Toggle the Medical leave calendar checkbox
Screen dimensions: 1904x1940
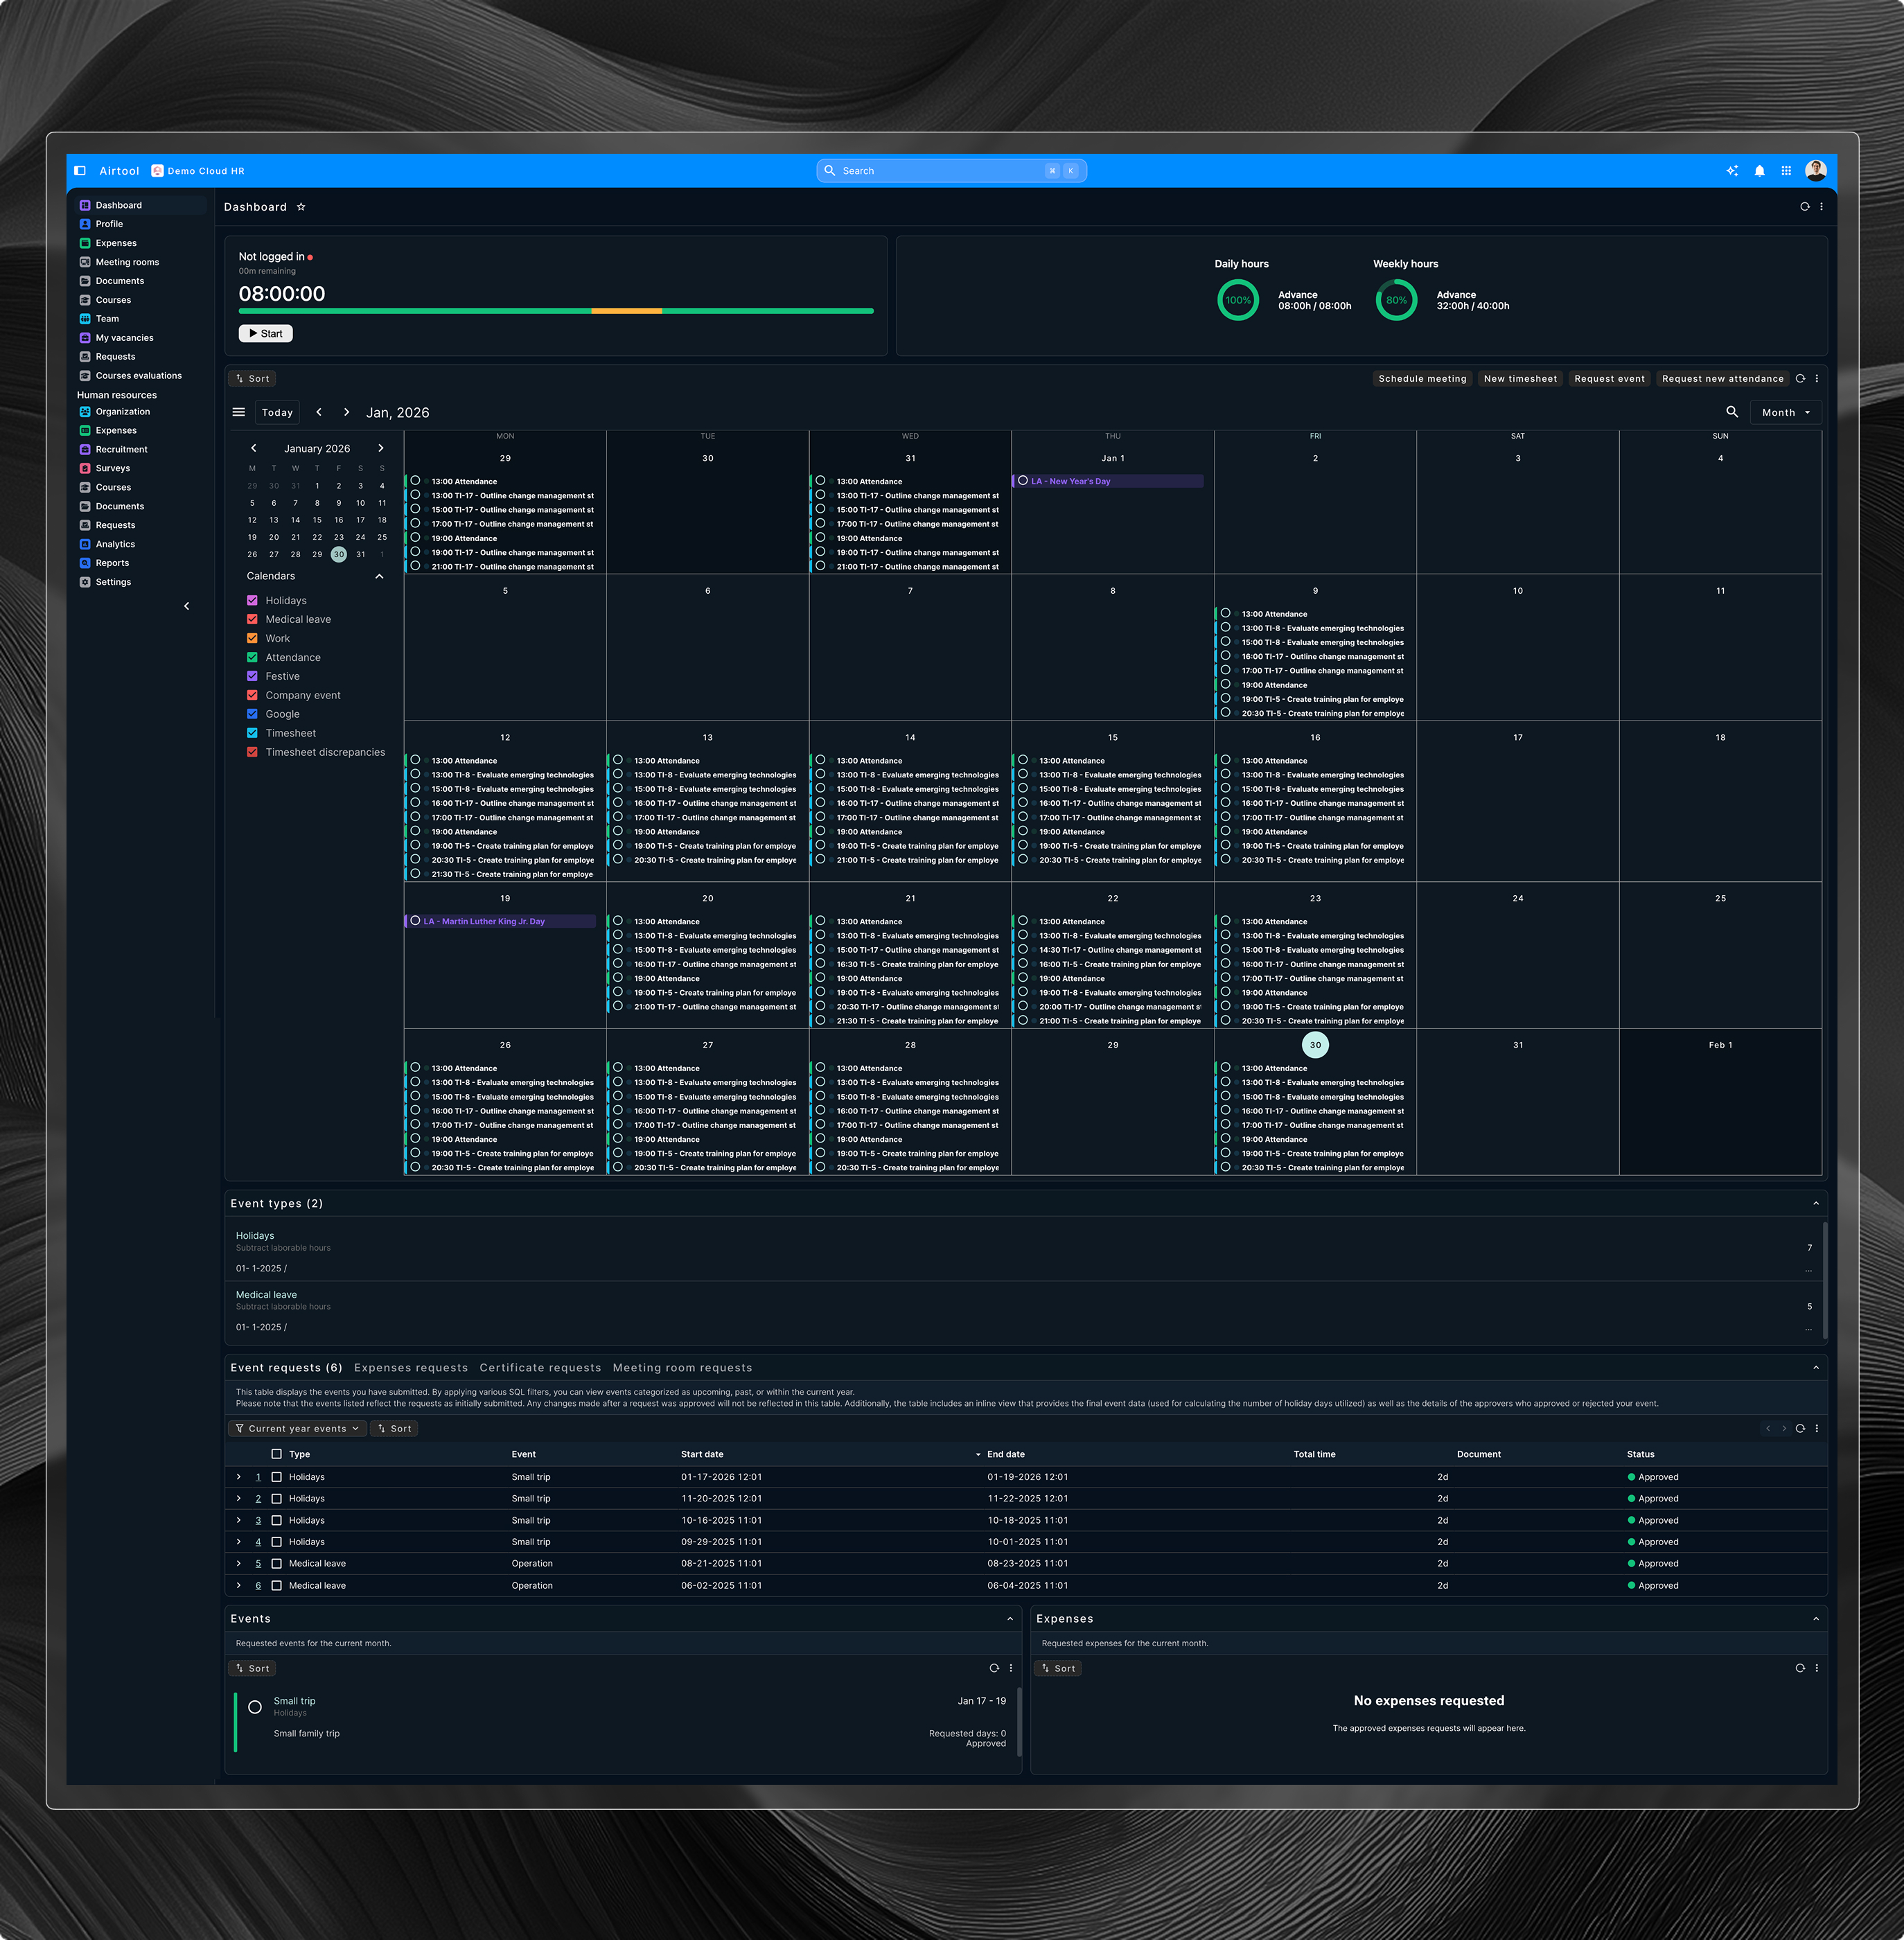click(x=252, y=620)
